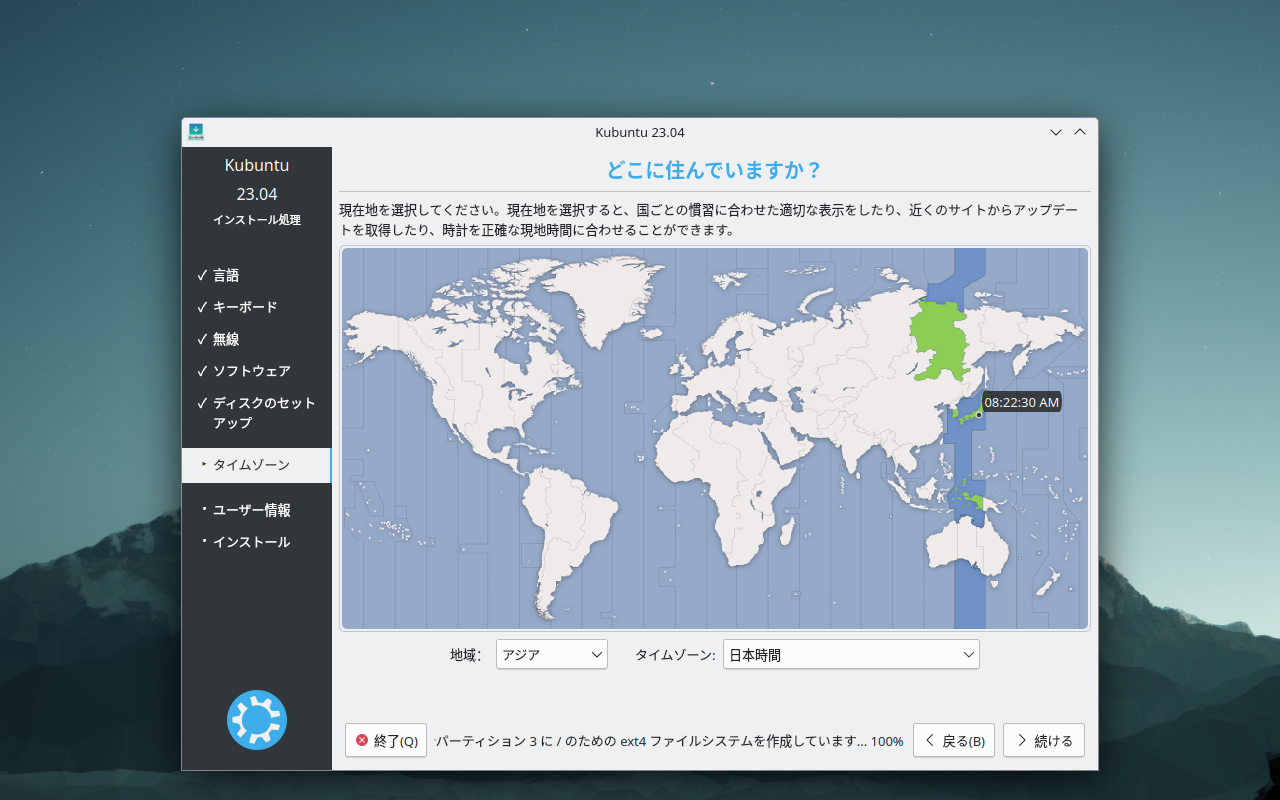Click the 08:22:30 AM time label on the map
This screenshot has width=1280, height=800.
1021,402
